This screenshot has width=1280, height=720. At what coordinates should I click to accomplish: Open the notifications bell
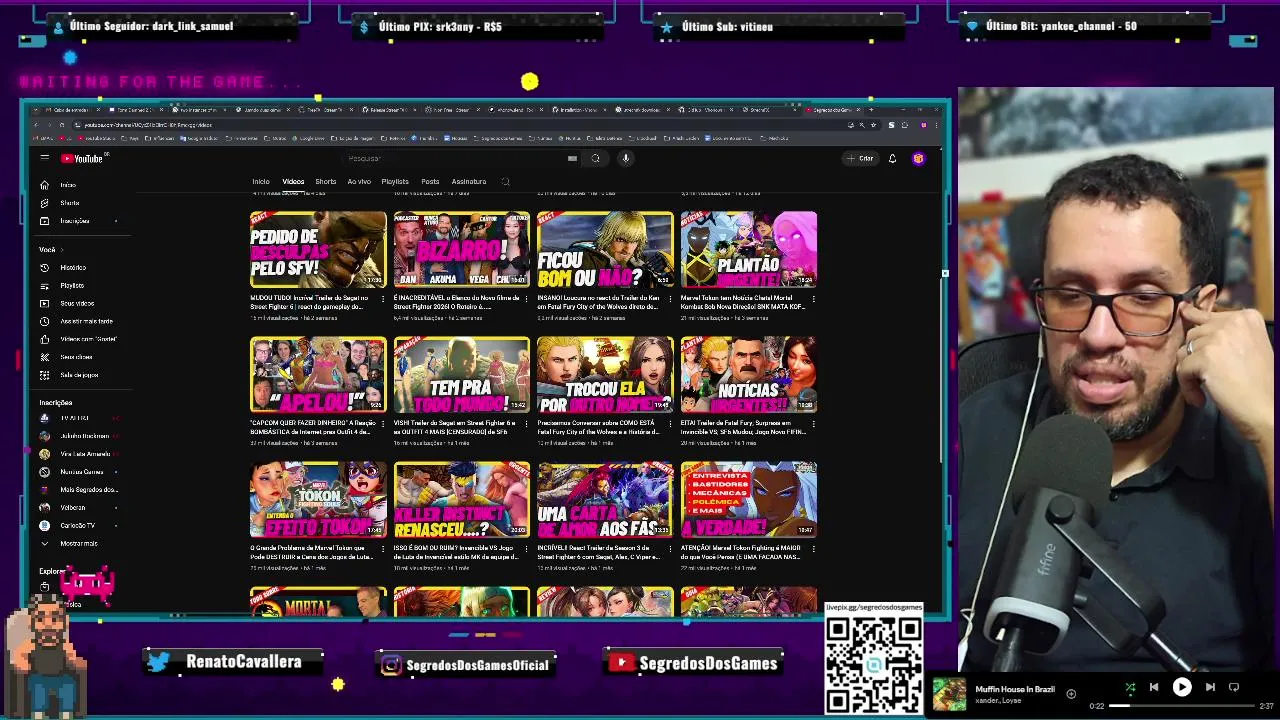tap(892, 158)
